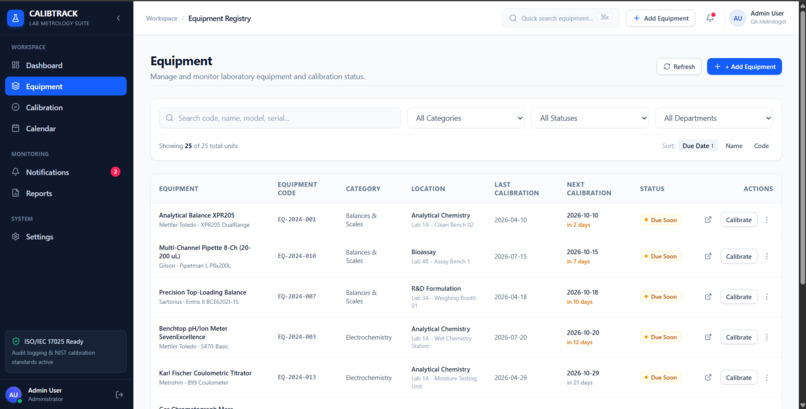The height and width of the screenshot is (409, 806).
Task: Open details icon for Benchtop pH/Ion Meter
Action: [x=708, y=337]
